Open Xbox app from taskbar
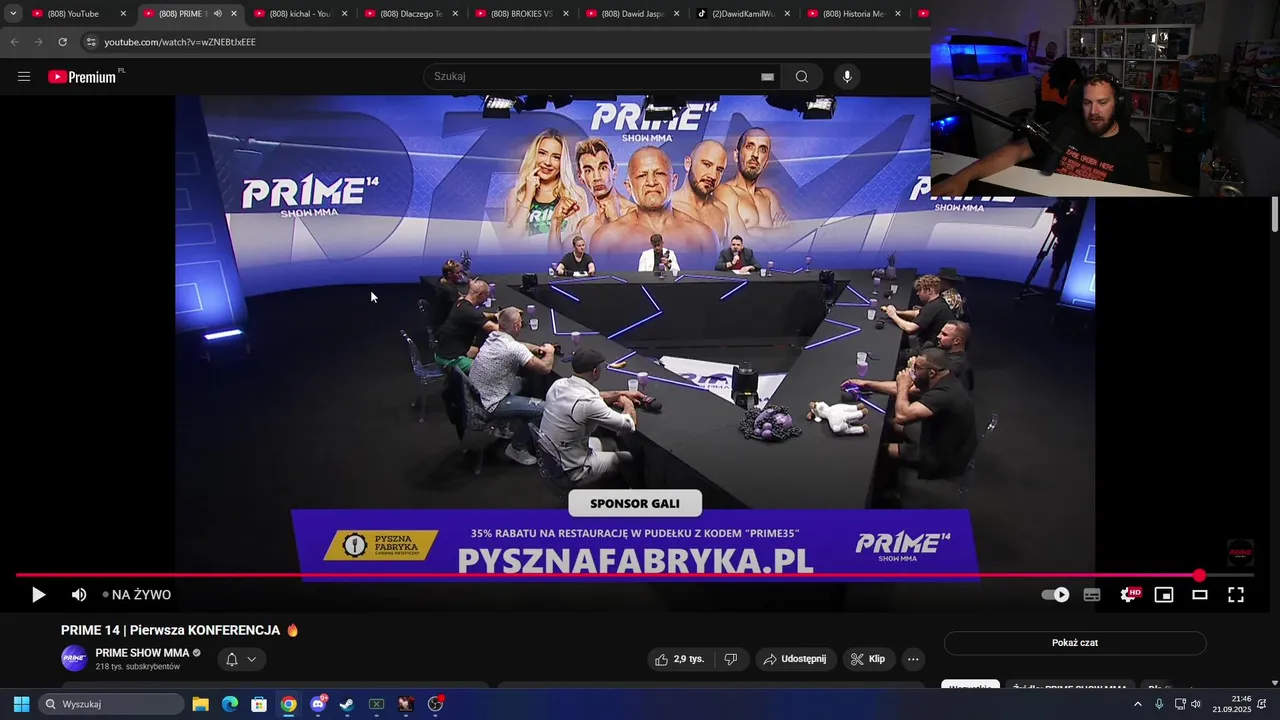 [377, 704]
